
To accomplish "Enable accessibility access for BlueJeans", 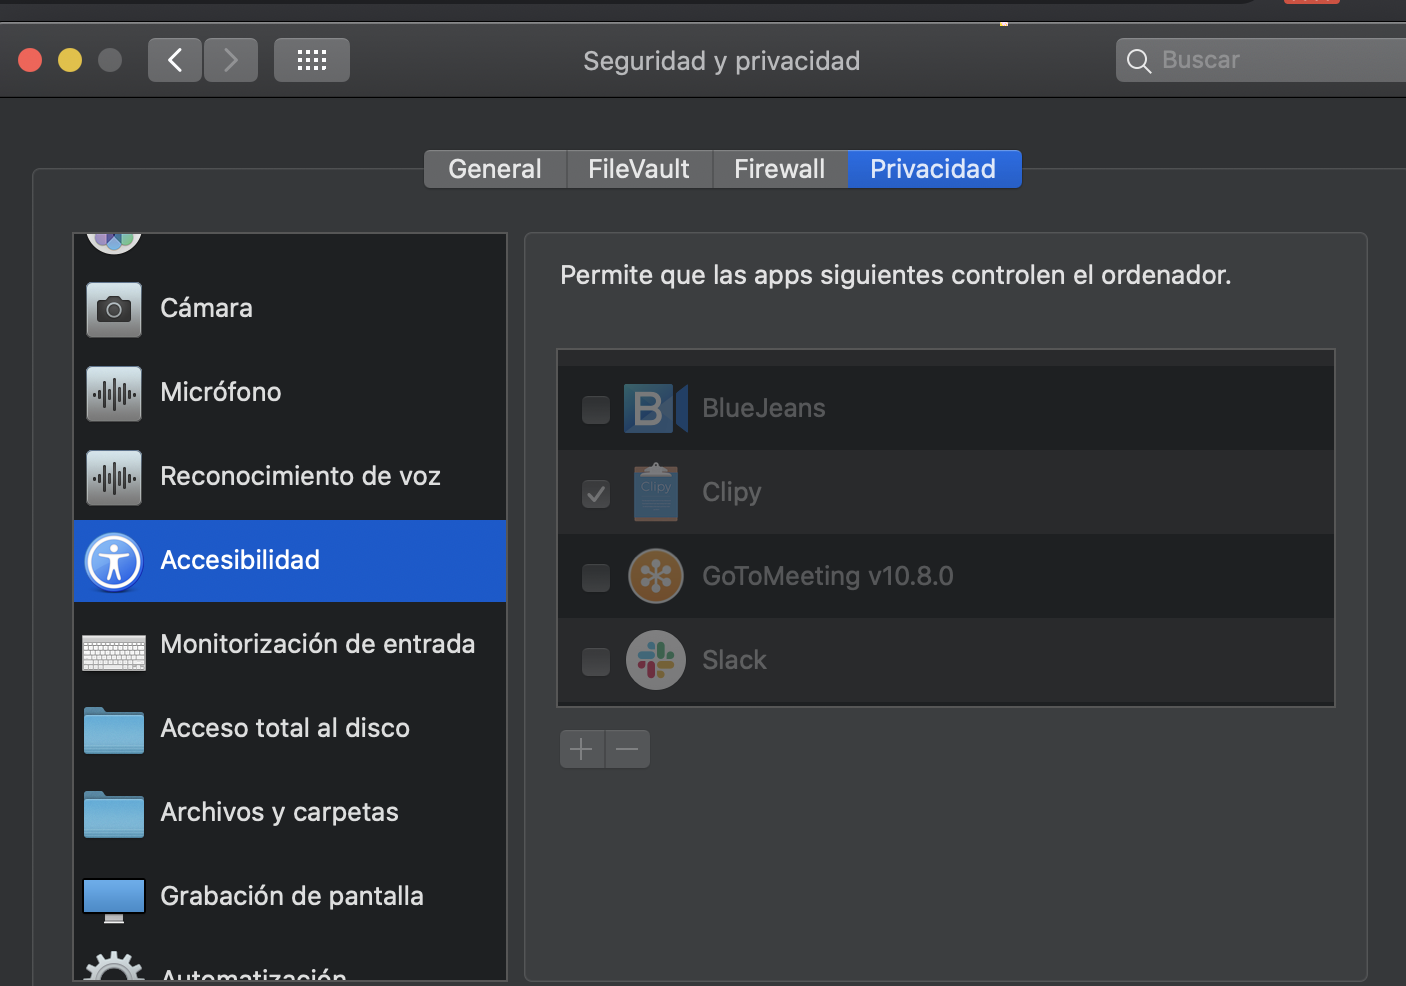I will point(595,410).
